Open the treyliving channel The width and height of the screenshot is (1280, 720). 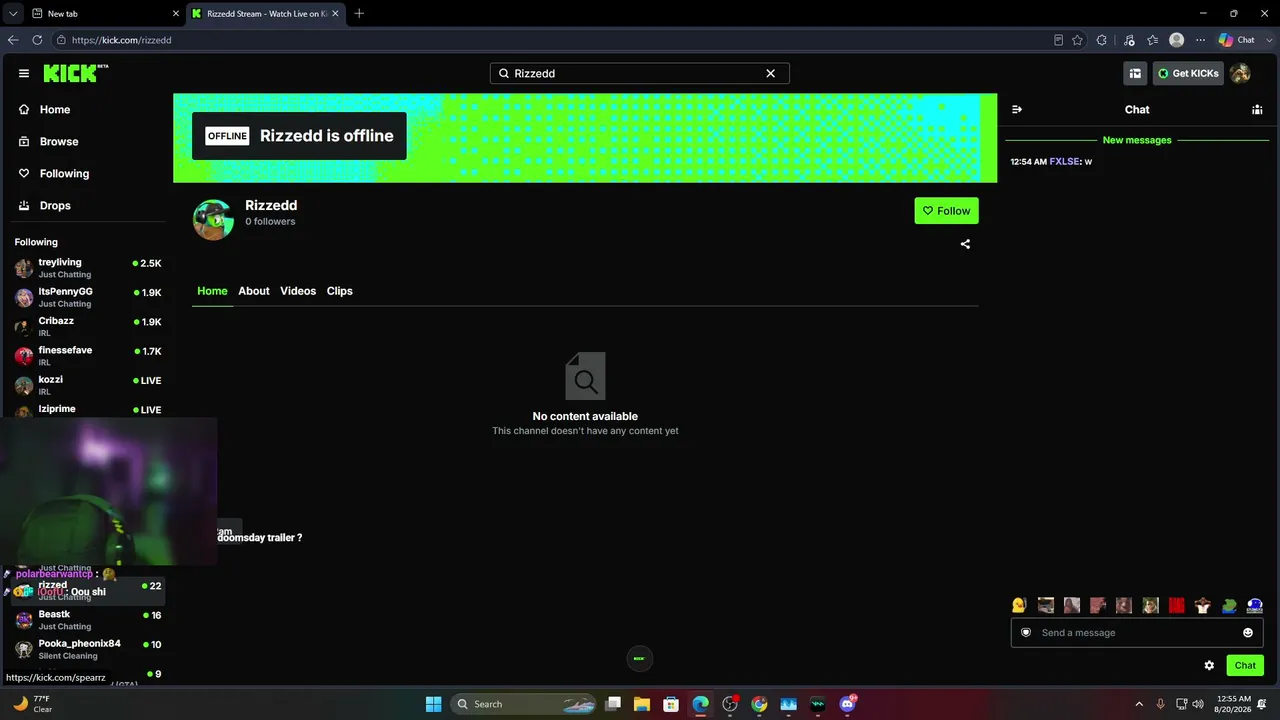[x=88, y=268]
